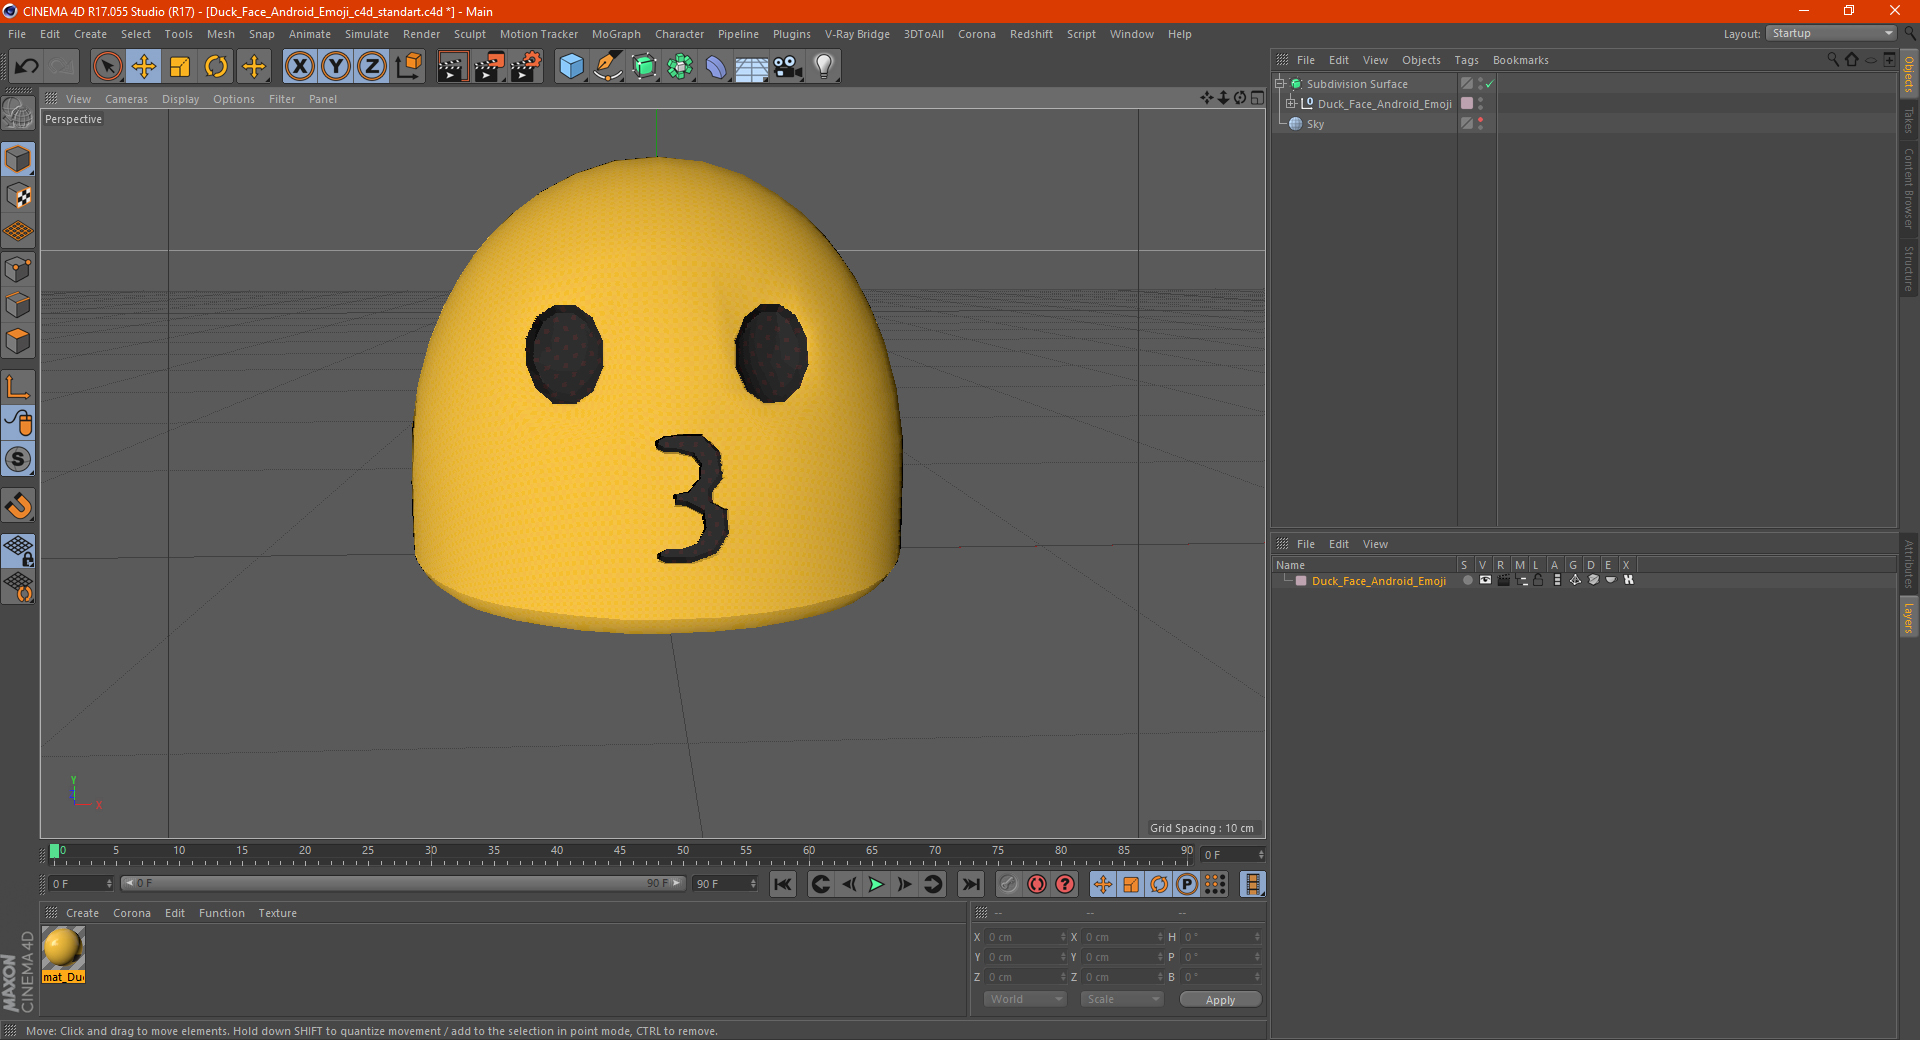Image resolution: width=1920 pixels, height=1040 pixels.
Task: Toggle Enable Snap S button
Action: (18, 460)
